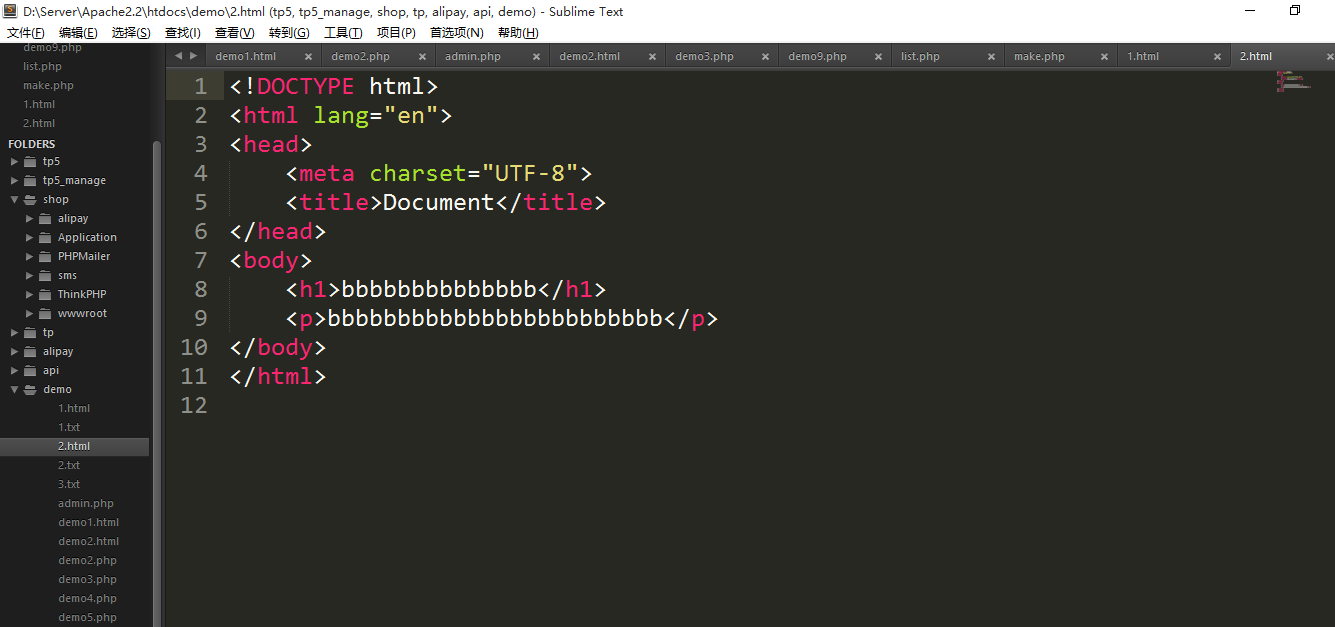Expand the wwwroot subfolder arrow

click(x=30, y=314)
